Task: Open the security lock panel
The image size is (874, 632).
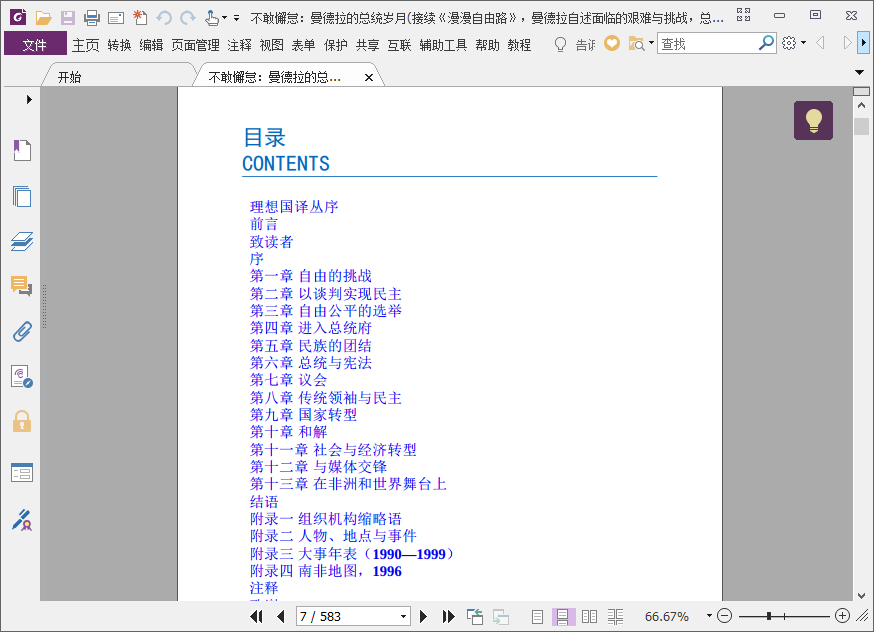Action: [22, 422]
